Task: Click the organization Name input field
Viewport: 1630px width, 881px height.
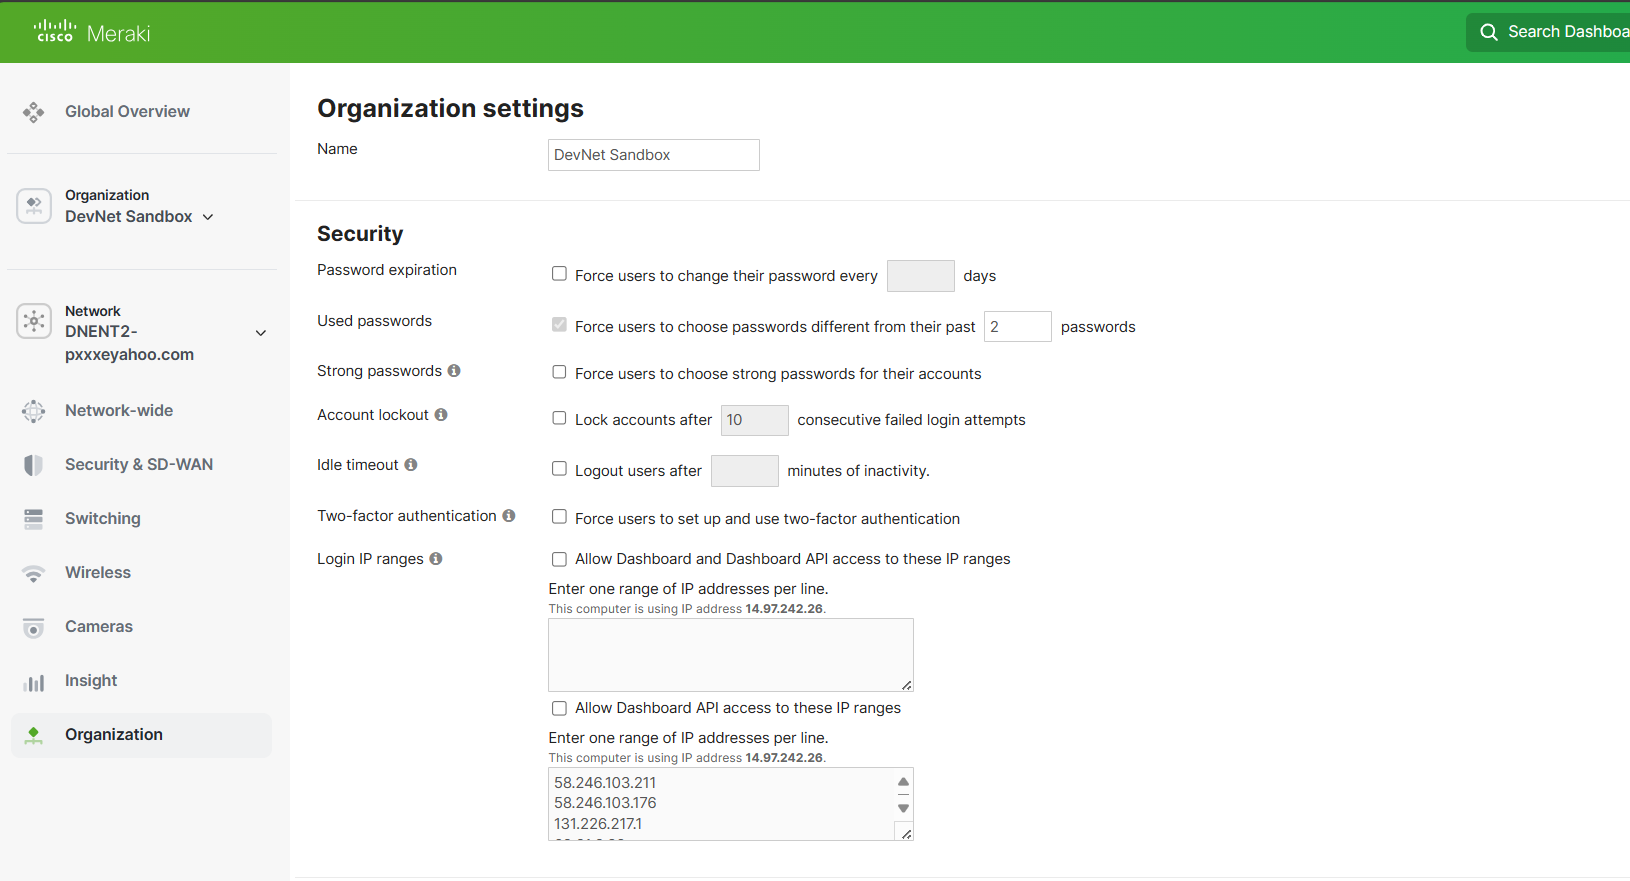Action: [x=653, y=155]
